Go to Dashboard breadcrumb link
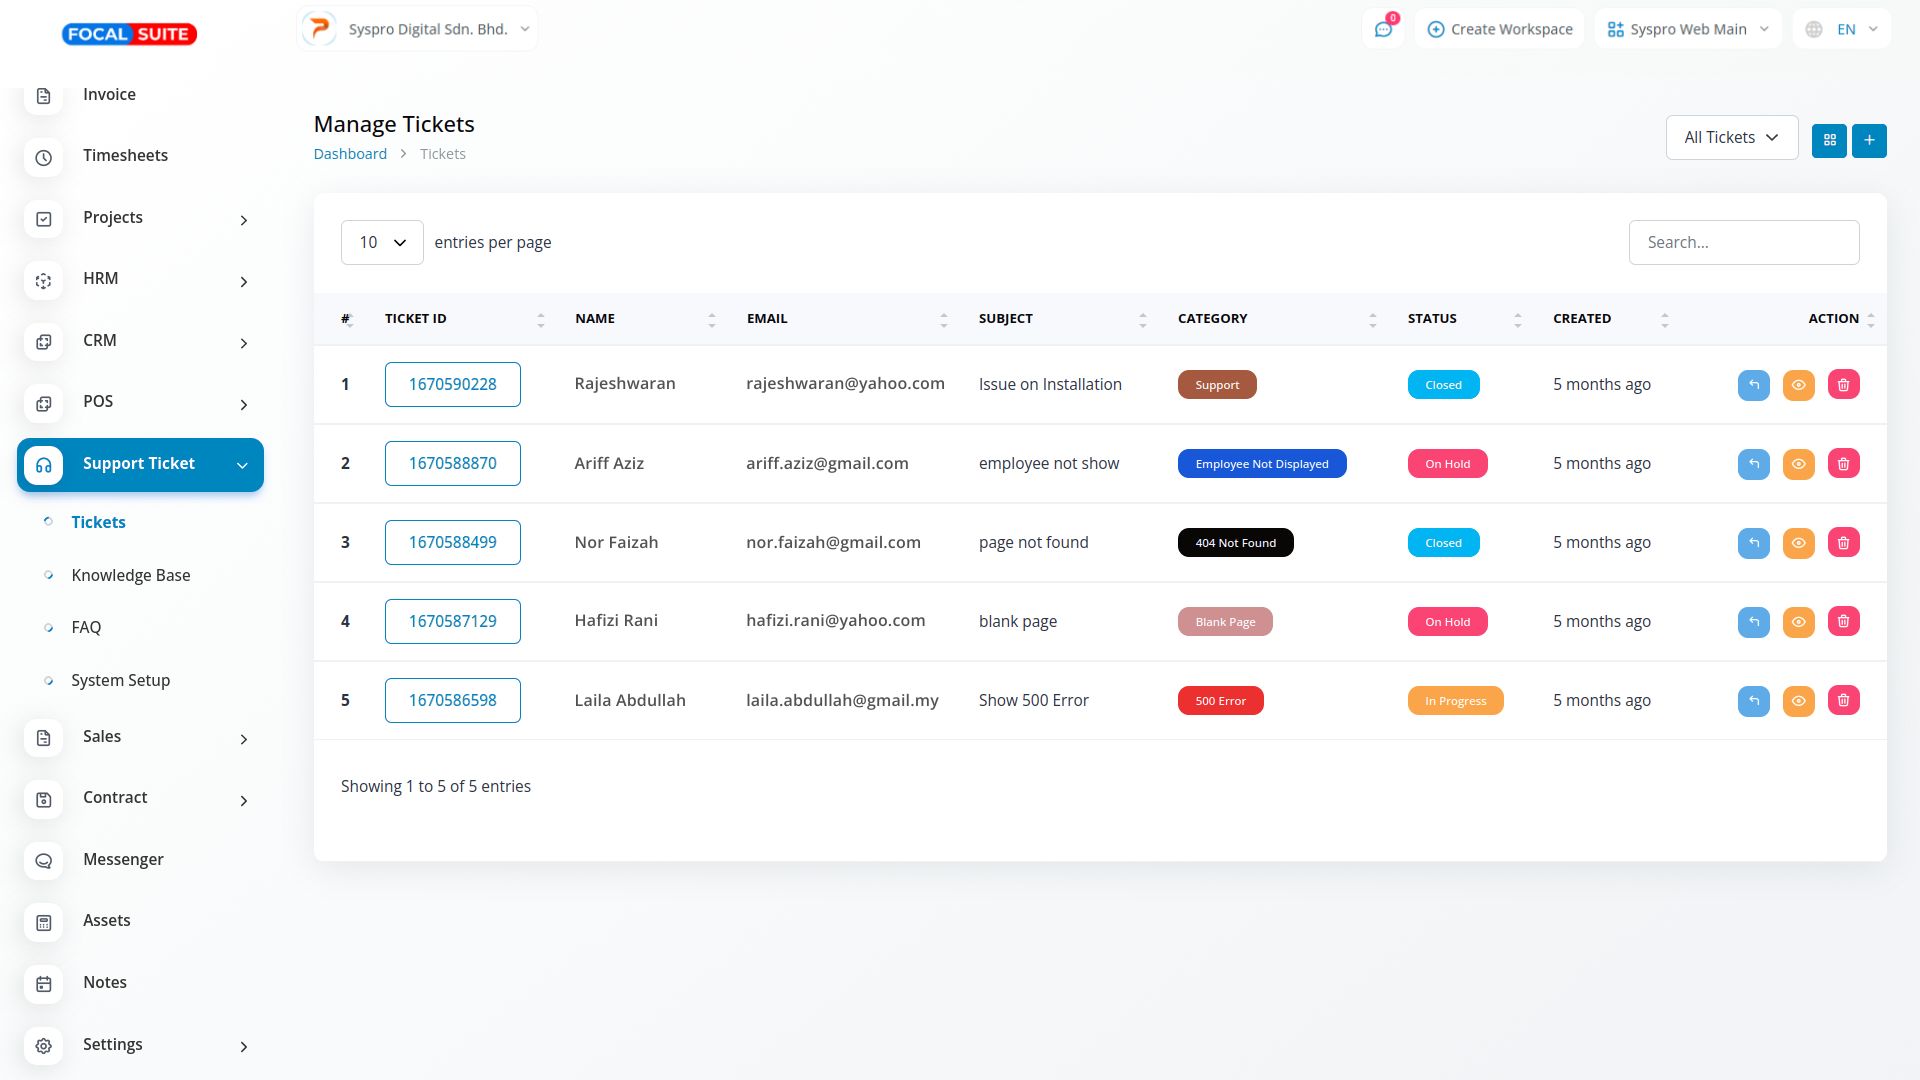Viewport: 1920px width, 1080px height. (350, 154)
